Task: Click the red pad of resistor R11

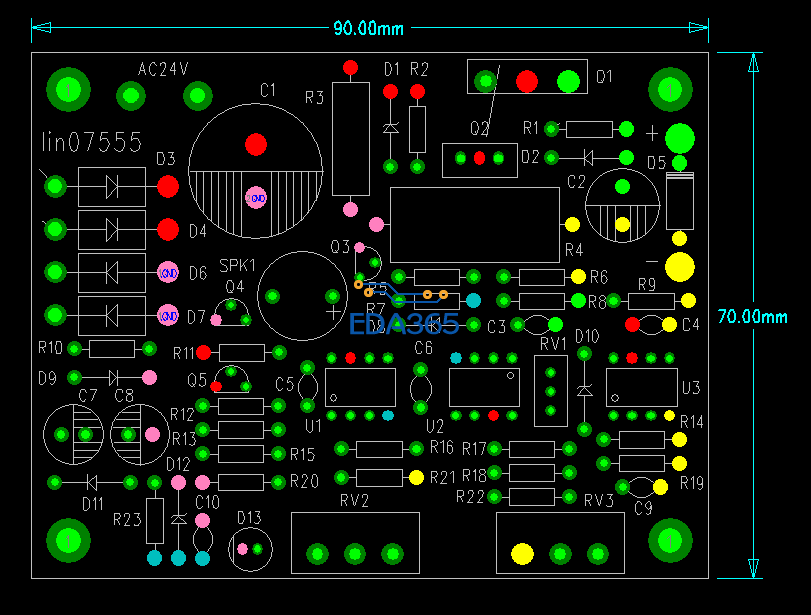Action: coord(203,353)
